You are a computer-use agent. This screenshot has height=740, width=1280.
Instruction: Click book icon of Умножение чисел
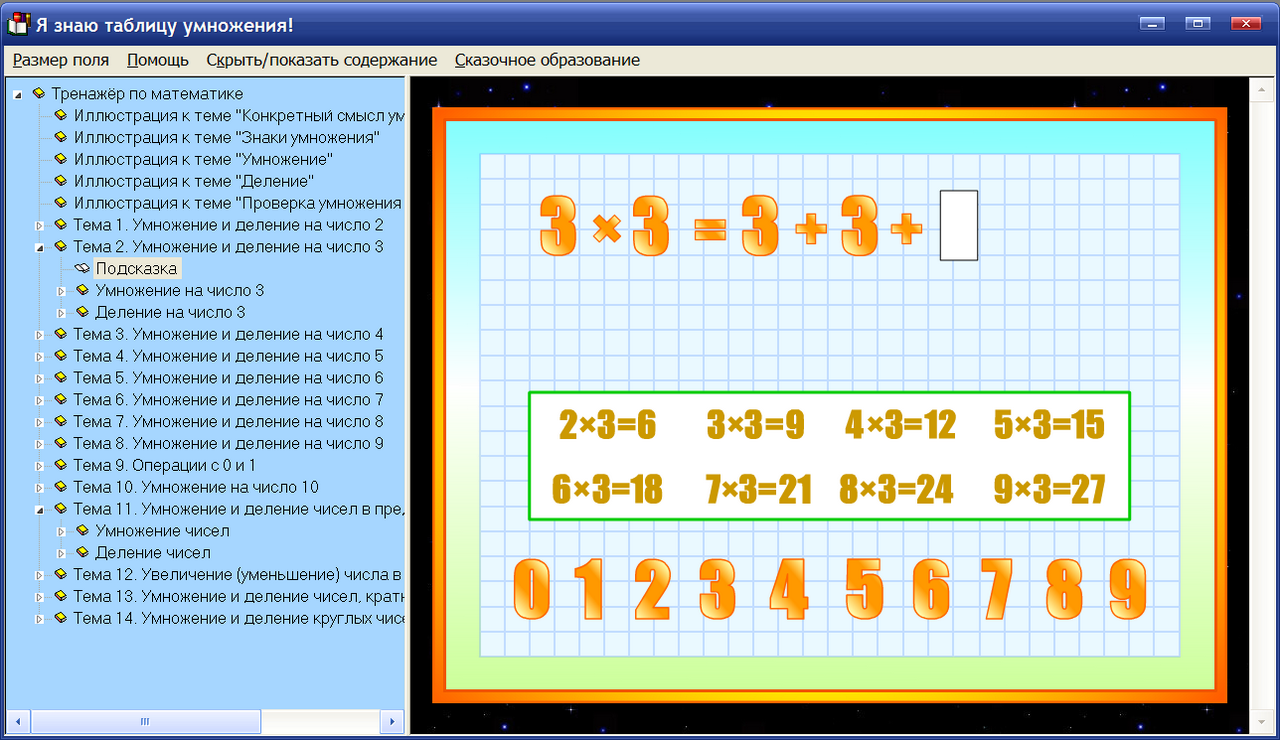(x=83, y=531)
